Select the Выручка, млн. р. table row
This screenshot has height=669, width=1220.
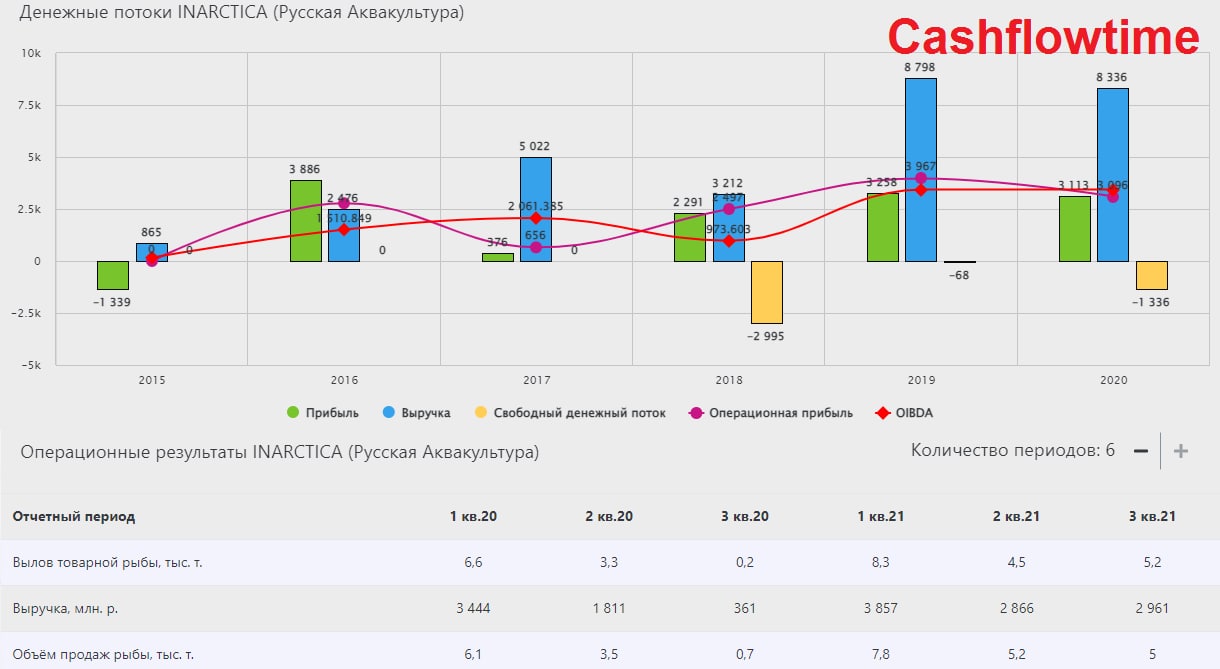tap(610, 608)
